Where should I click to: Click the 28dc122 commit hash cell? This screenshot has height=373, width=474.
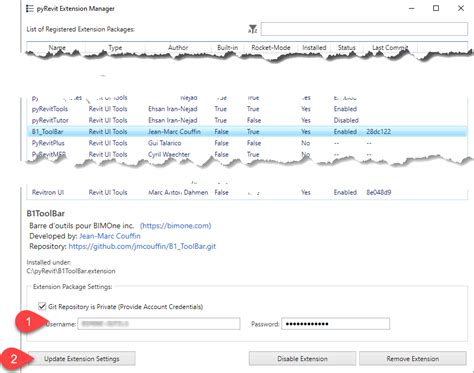(379, 132)
